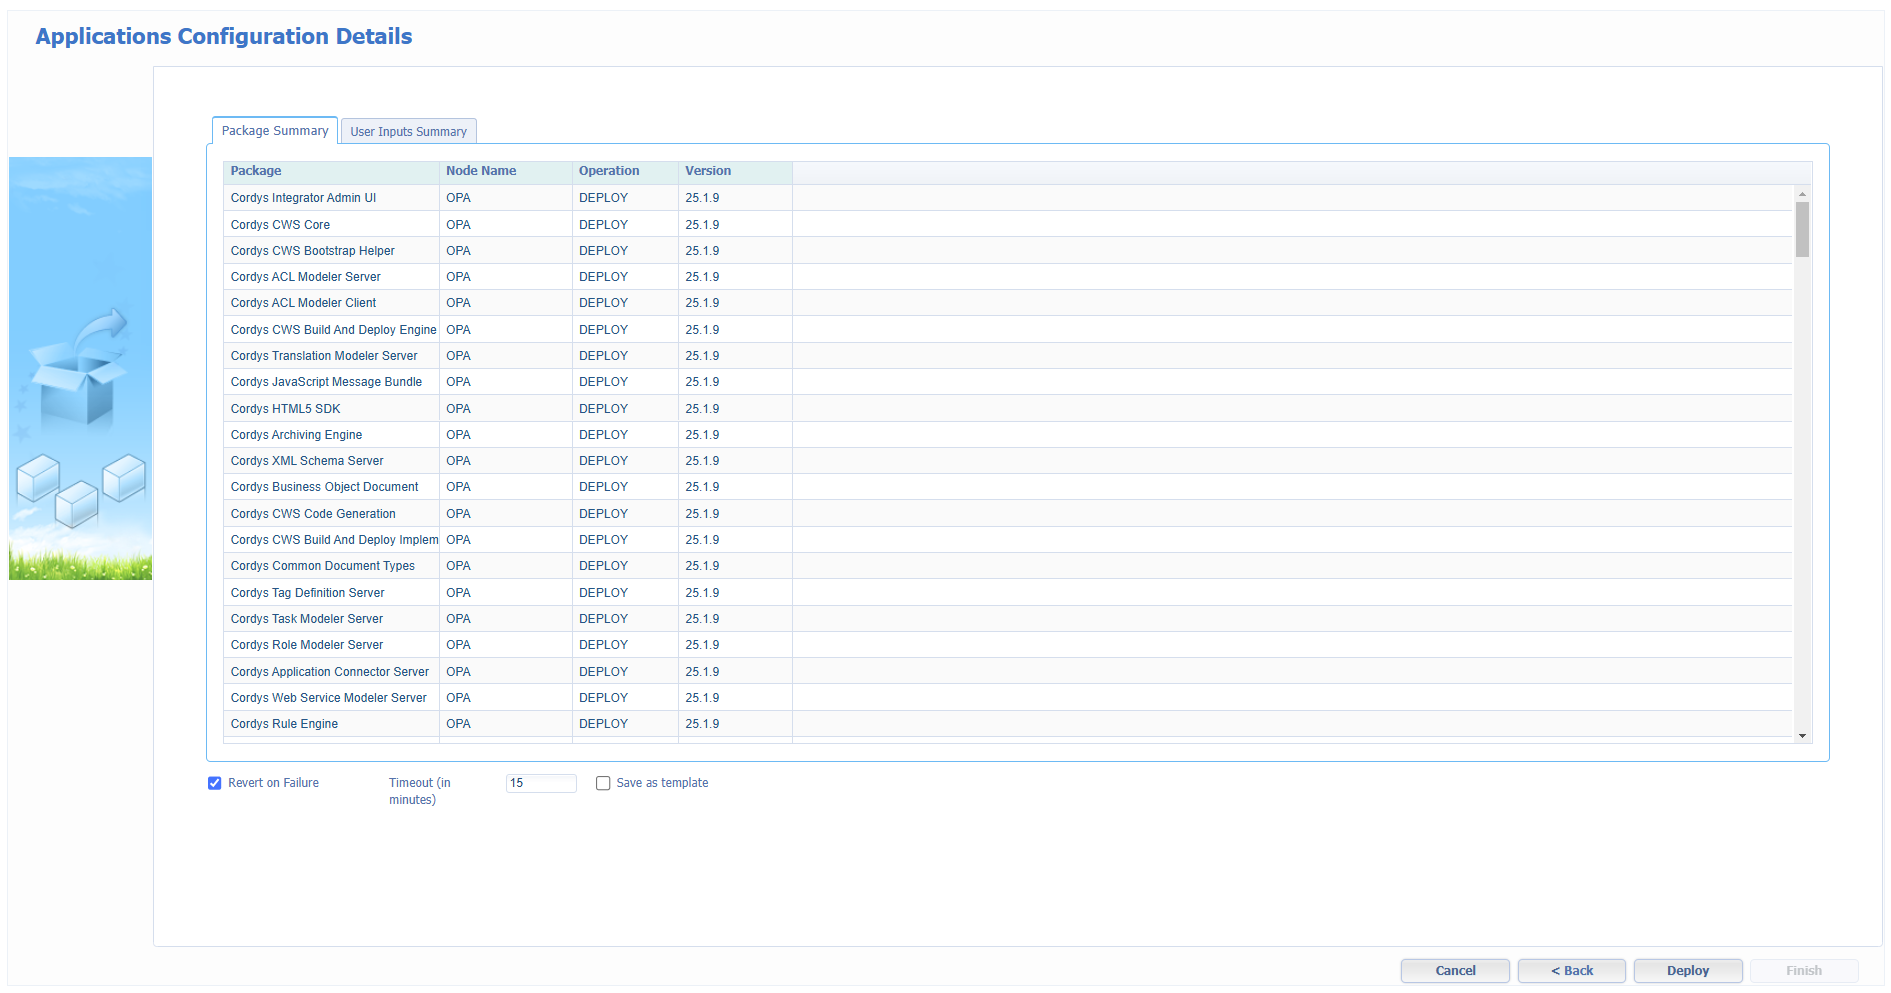Go back with the < Back button
Screen dimensions: 1891x993
(x=1572, y=971)
